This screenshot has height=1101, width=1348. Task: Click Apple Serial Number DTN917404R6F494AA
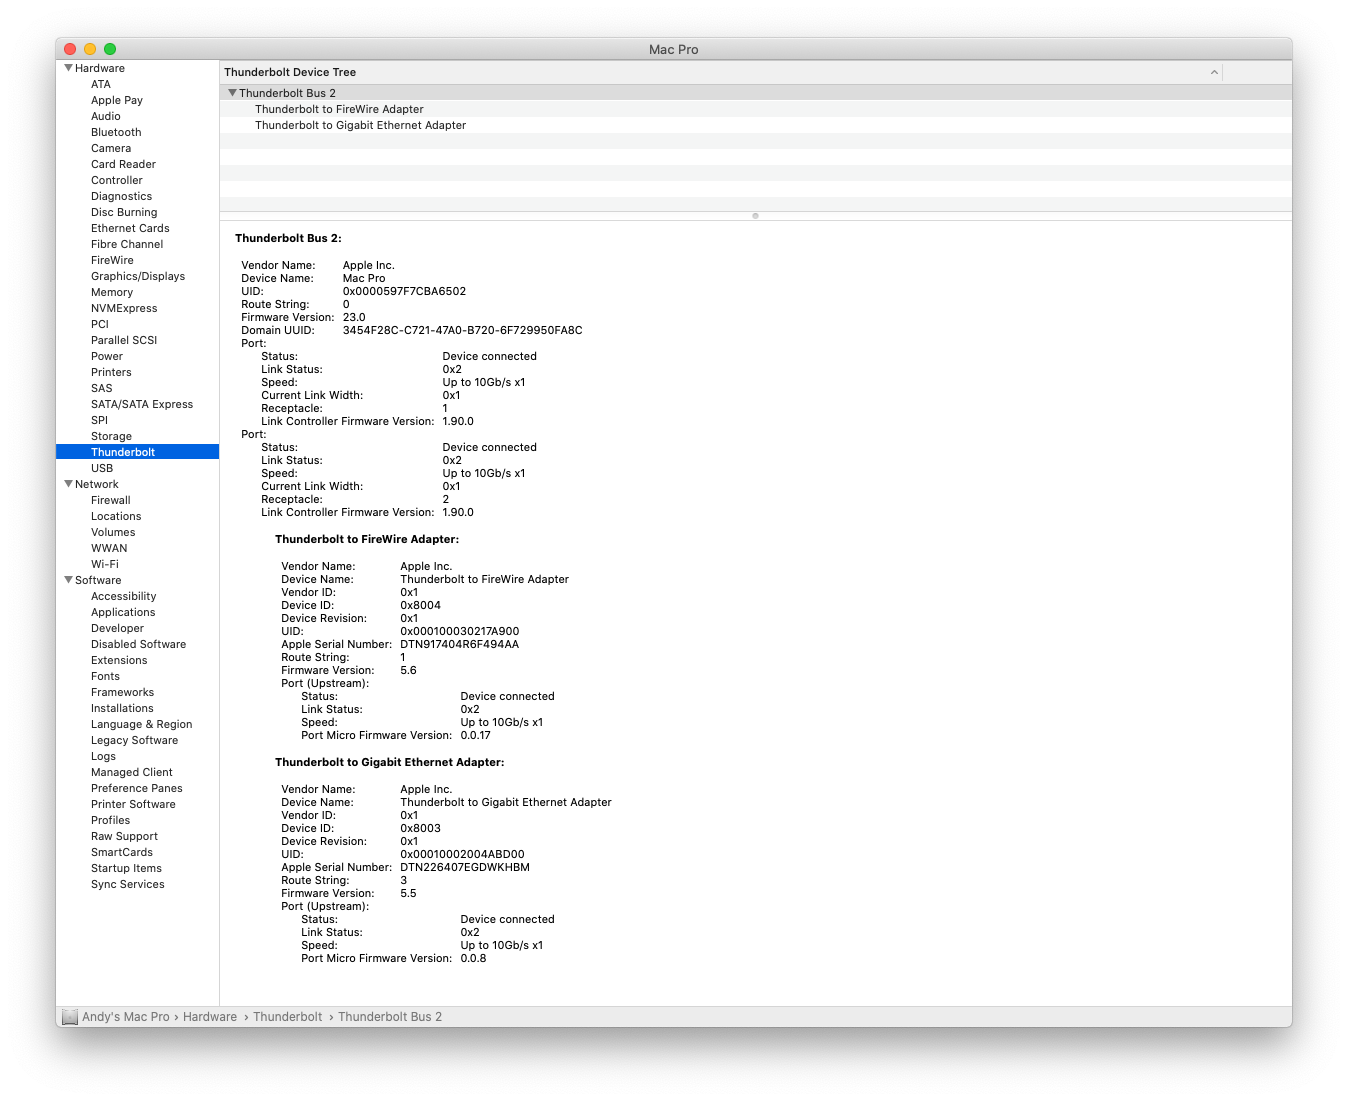pos(459,644)
